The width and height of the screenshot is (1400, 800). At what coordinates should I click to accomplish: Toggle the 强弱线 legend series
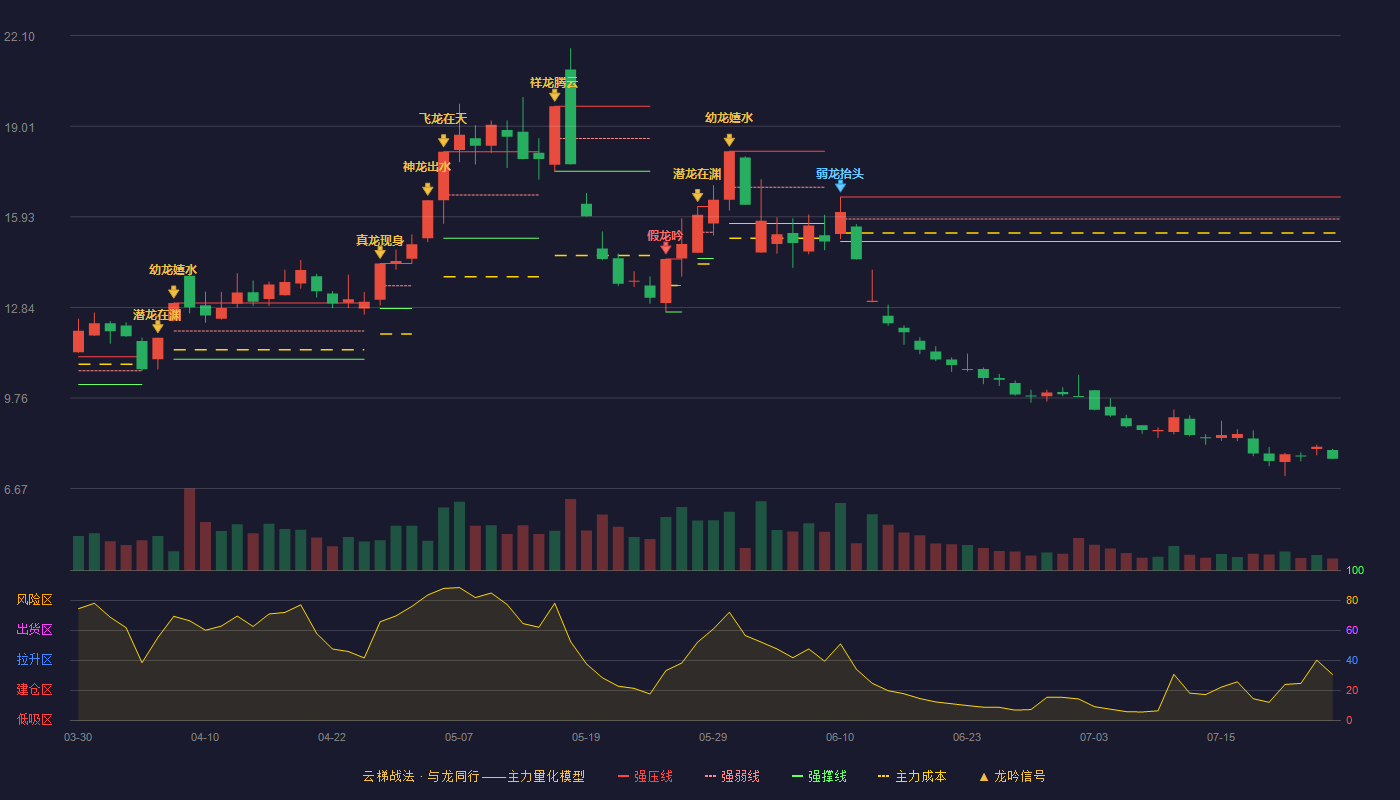(x=732, y=776)
